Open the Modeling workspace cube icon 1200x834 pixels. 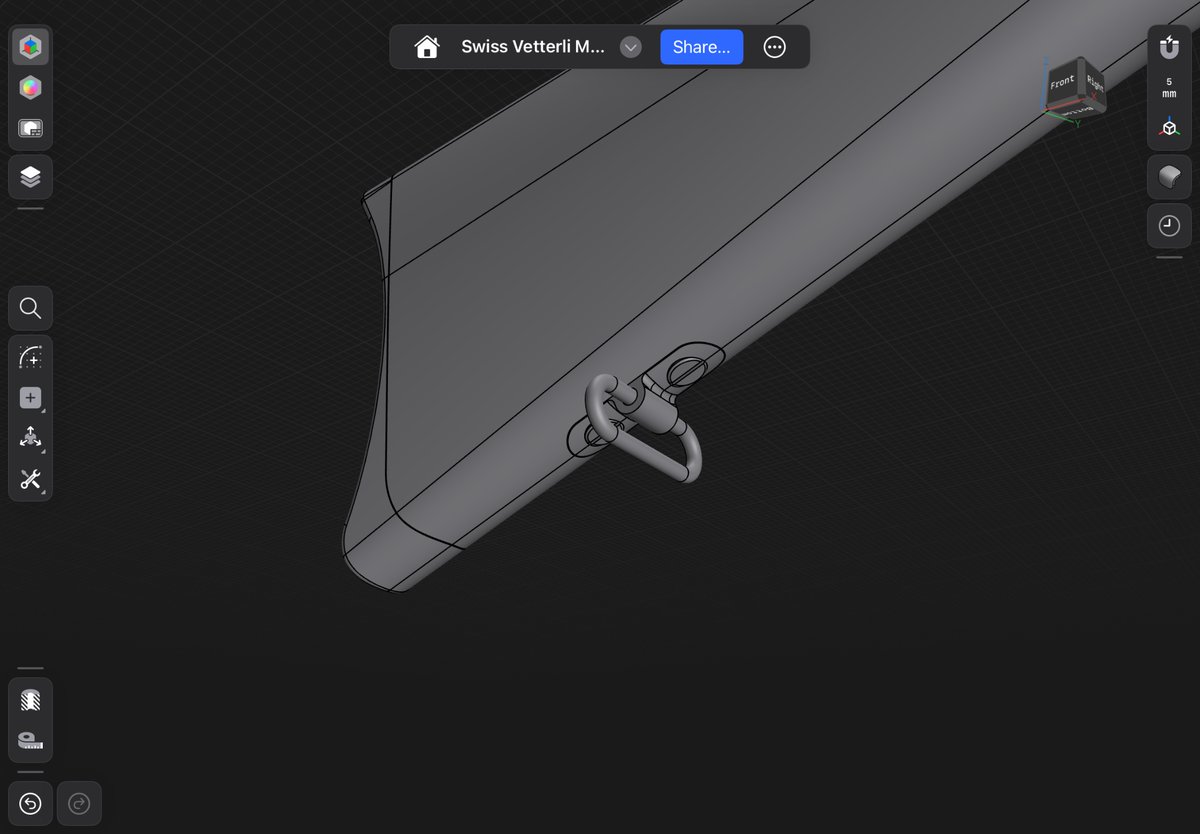tap(30, 46)
